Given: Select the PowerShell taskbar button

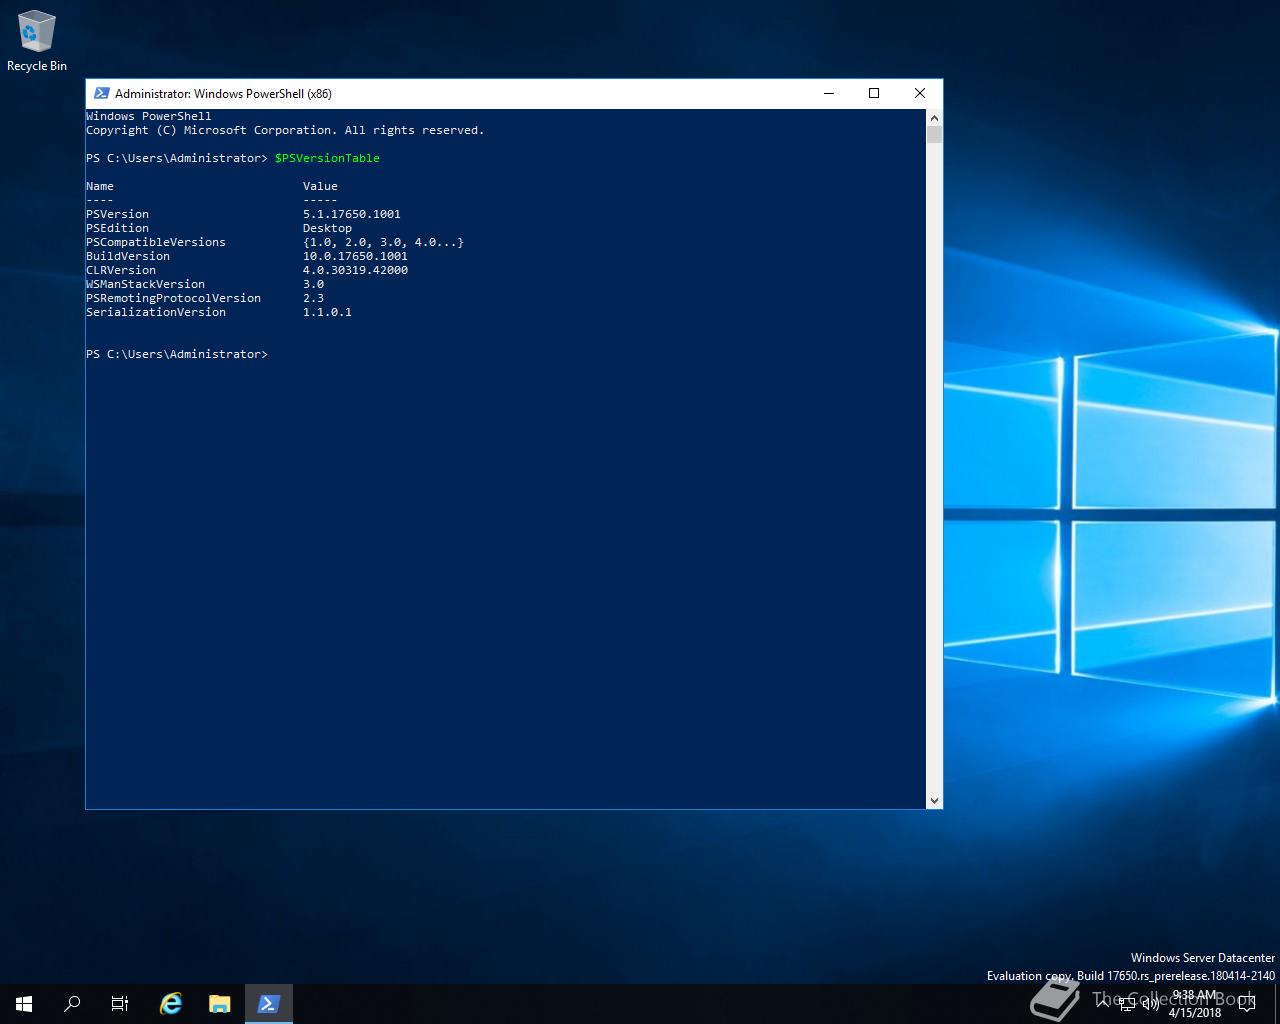Looking at the screenshot, I should (268, 1004).
